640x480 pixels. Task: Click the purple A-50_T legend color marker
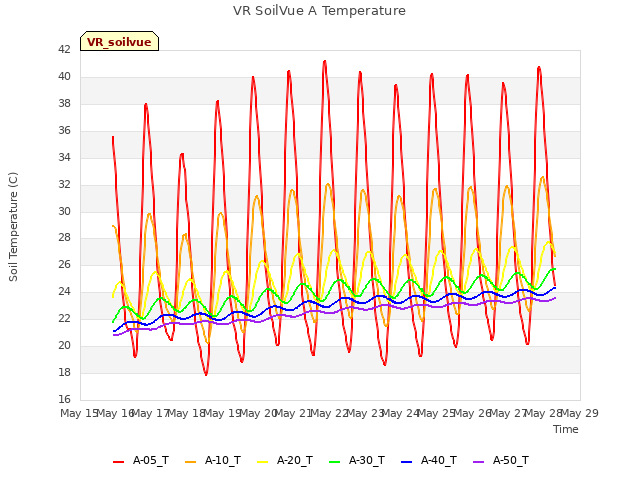[x=478, y=462]
